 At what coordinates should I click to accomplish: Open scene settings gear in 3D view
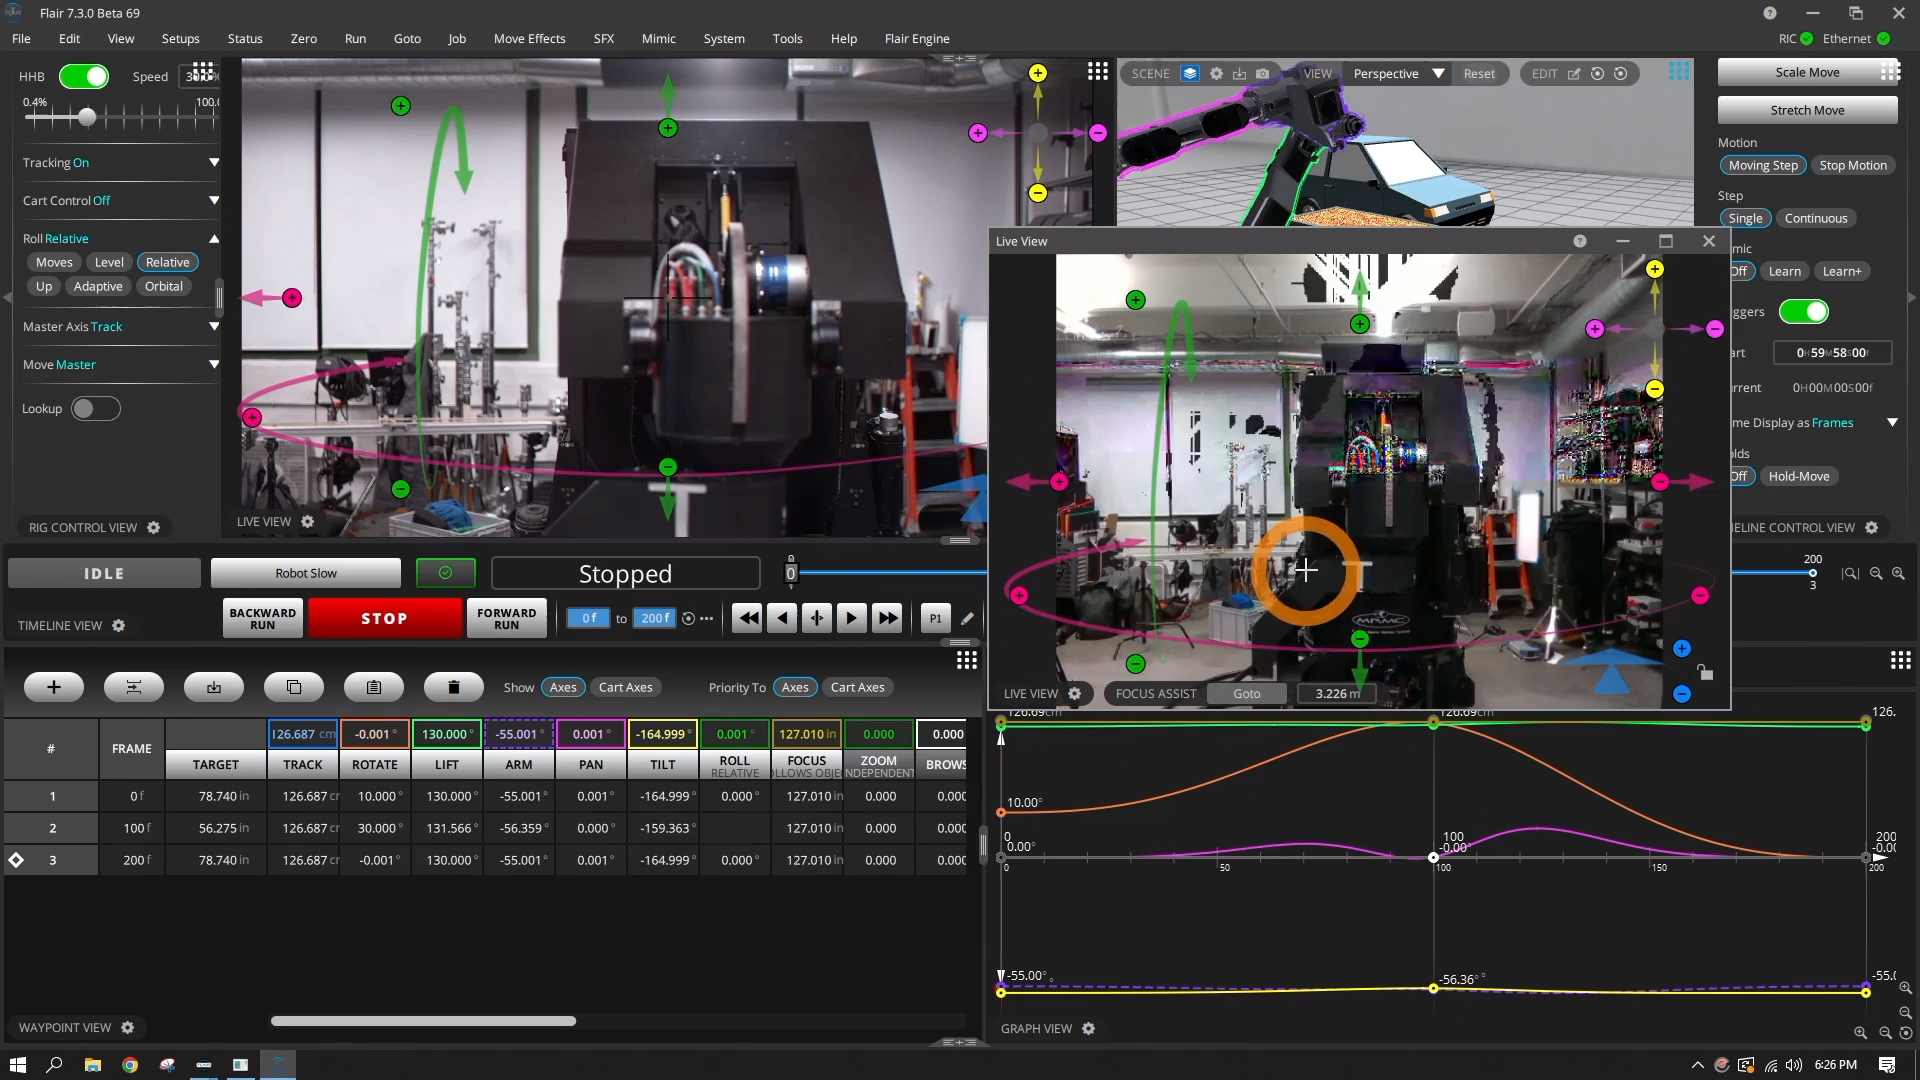1216,73
